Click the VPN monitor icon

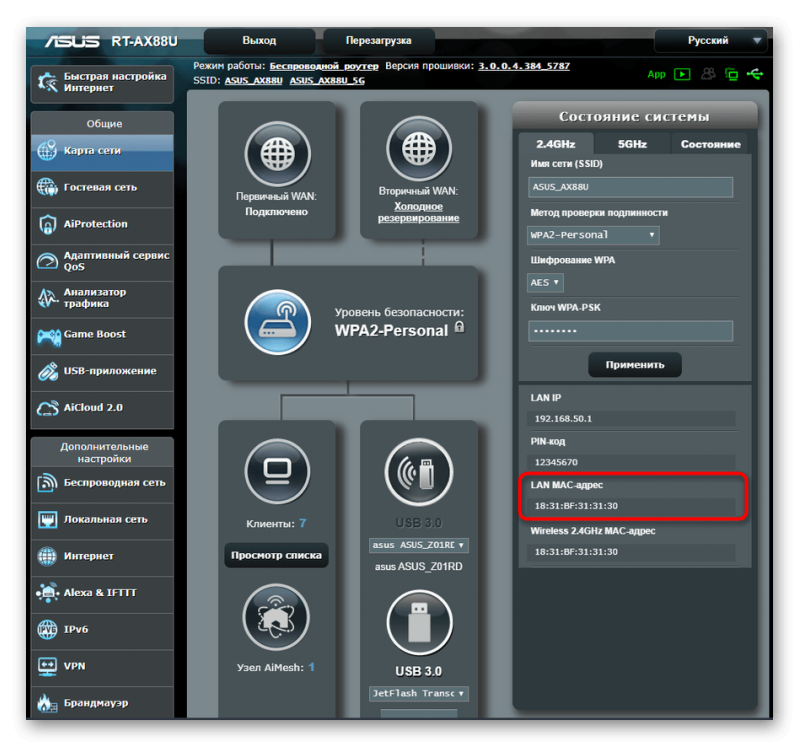[47, 666]
